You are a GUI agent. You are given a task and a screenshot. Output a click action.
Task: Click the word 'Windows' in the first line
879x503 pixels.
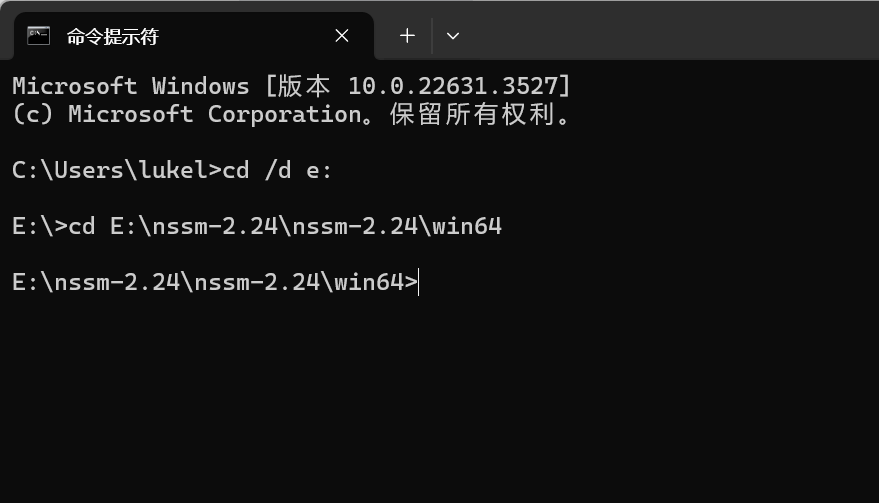200,86
